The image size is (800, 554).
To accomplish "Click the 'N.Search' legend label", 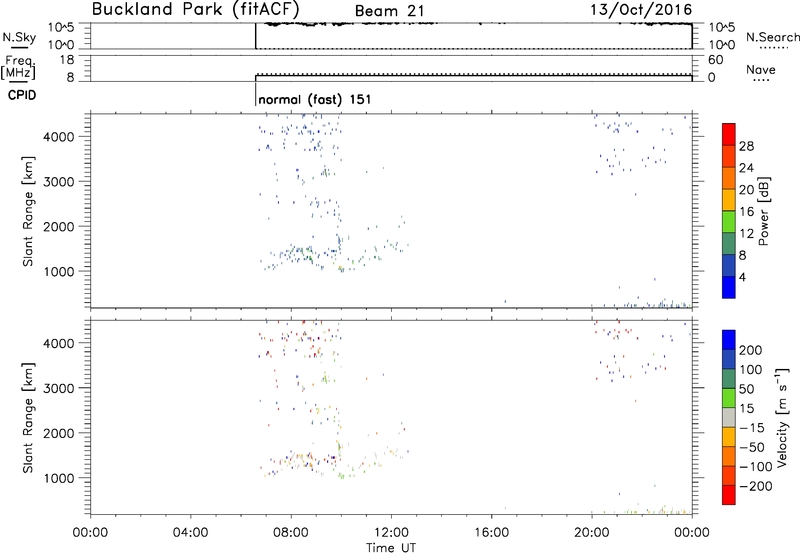I will [x=772, y=37].
